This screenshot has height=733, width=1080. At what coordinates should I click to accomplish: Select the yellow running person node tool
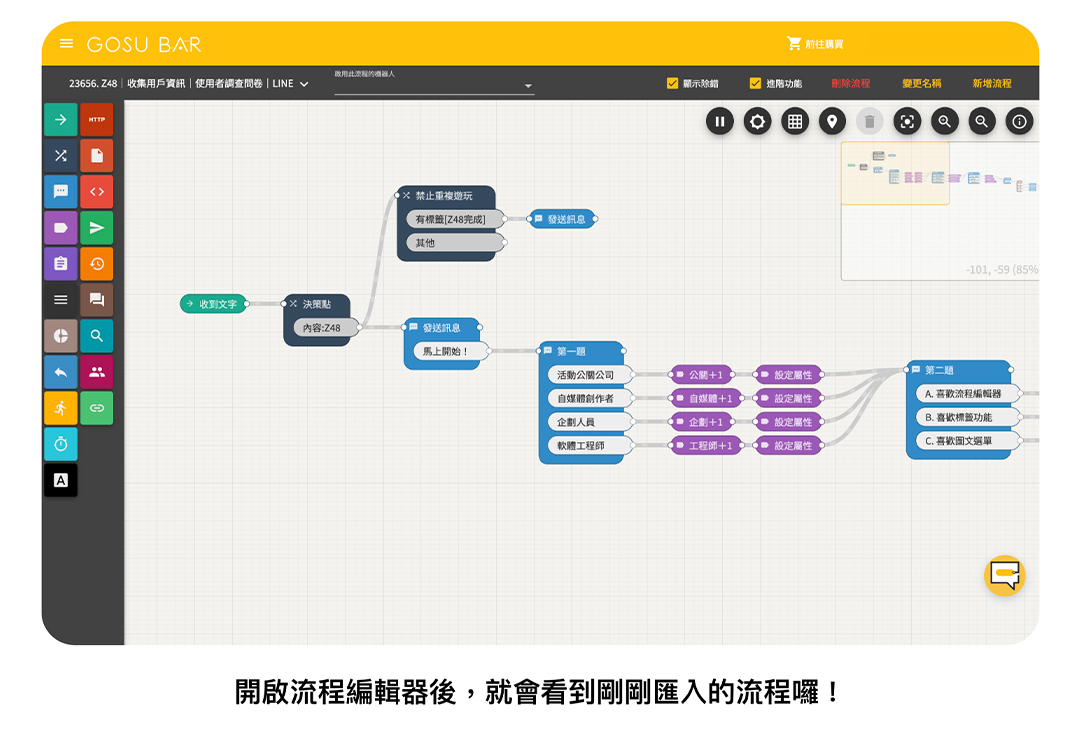[61, 408]
